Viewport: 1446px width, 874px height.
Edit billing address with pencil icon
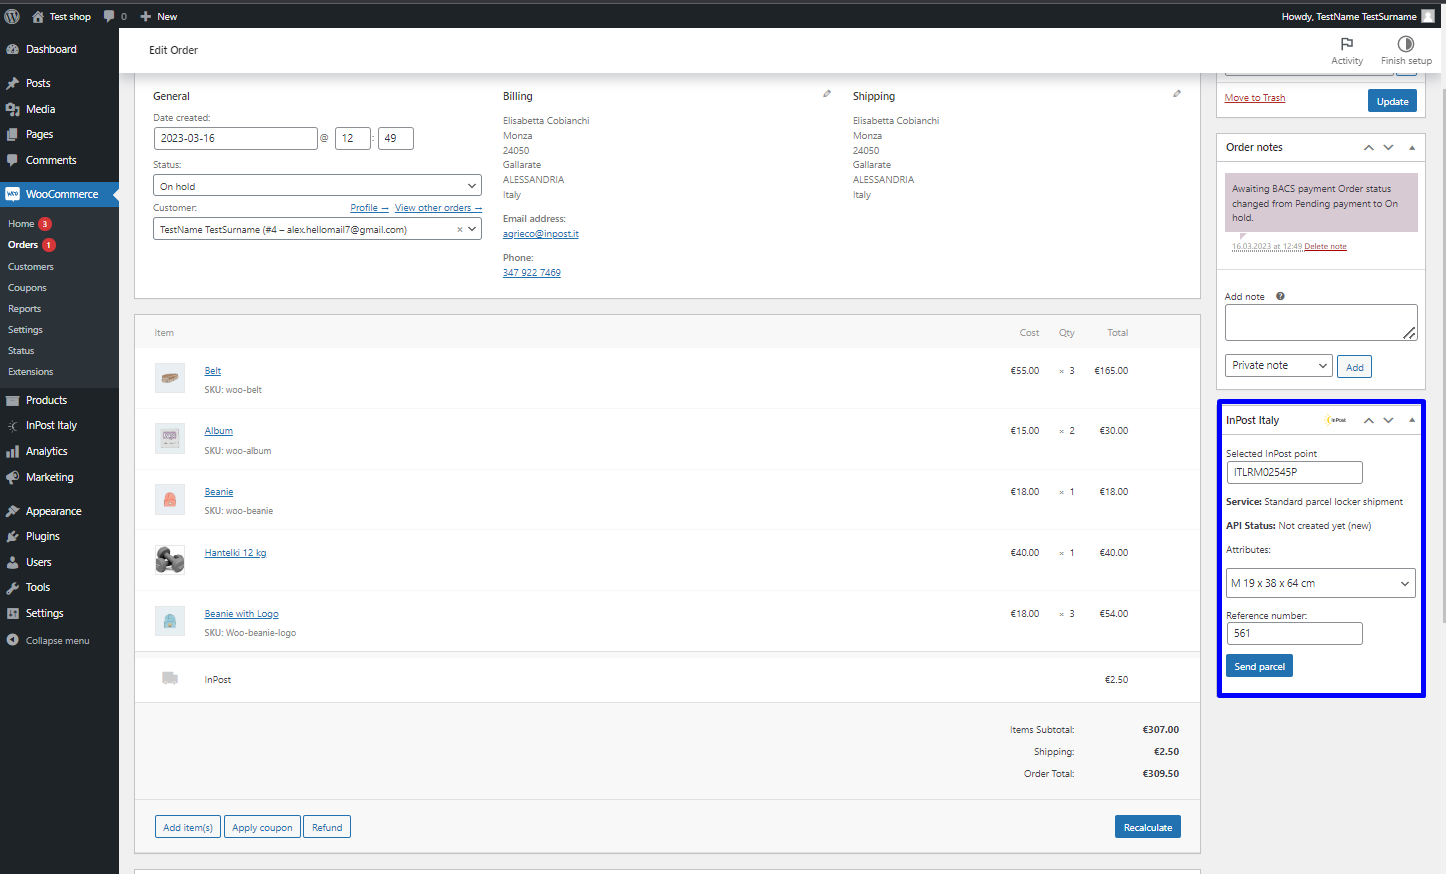click(827, 94)
